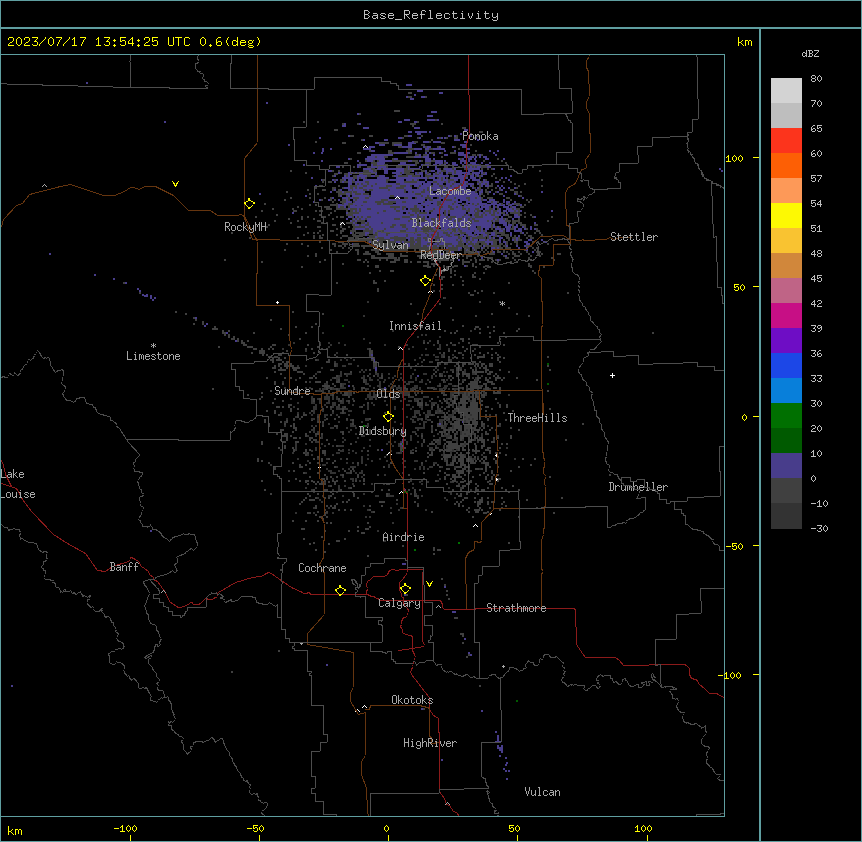Click the Strathmore label
Viewport: 862px width, 842px height.
[516, 608]
